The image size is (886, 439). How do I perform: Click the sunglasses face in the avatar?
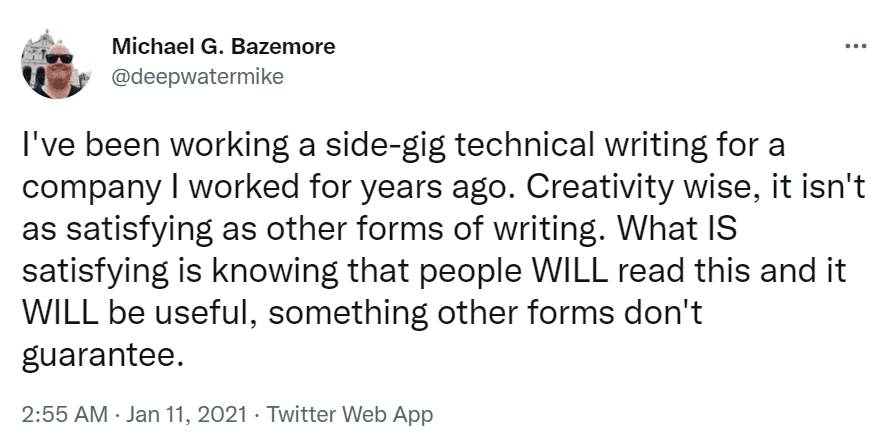pyautogui.click(x=57, y=60)
